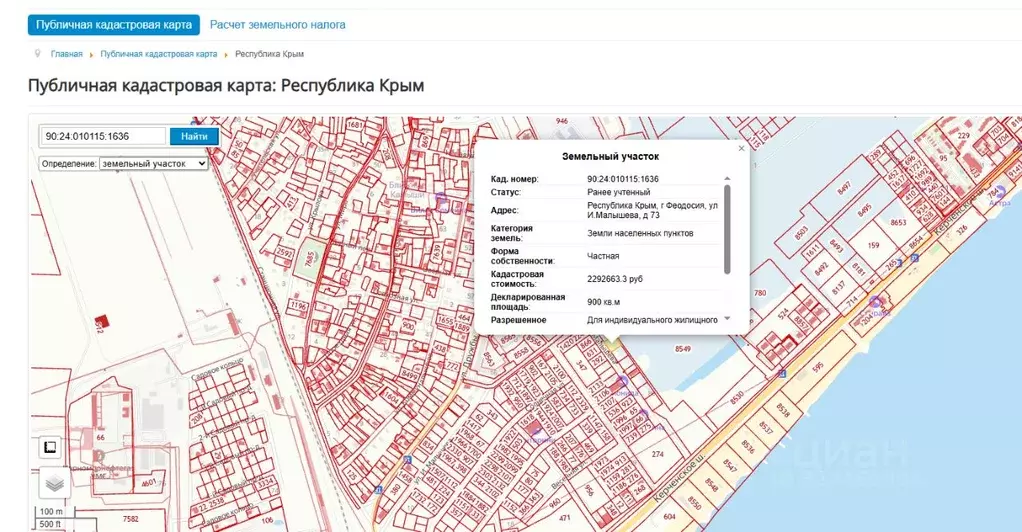Screen dimensions: 1022x532
Task: Click map parcel labeled 8530
Action: (x=737, y=397)
